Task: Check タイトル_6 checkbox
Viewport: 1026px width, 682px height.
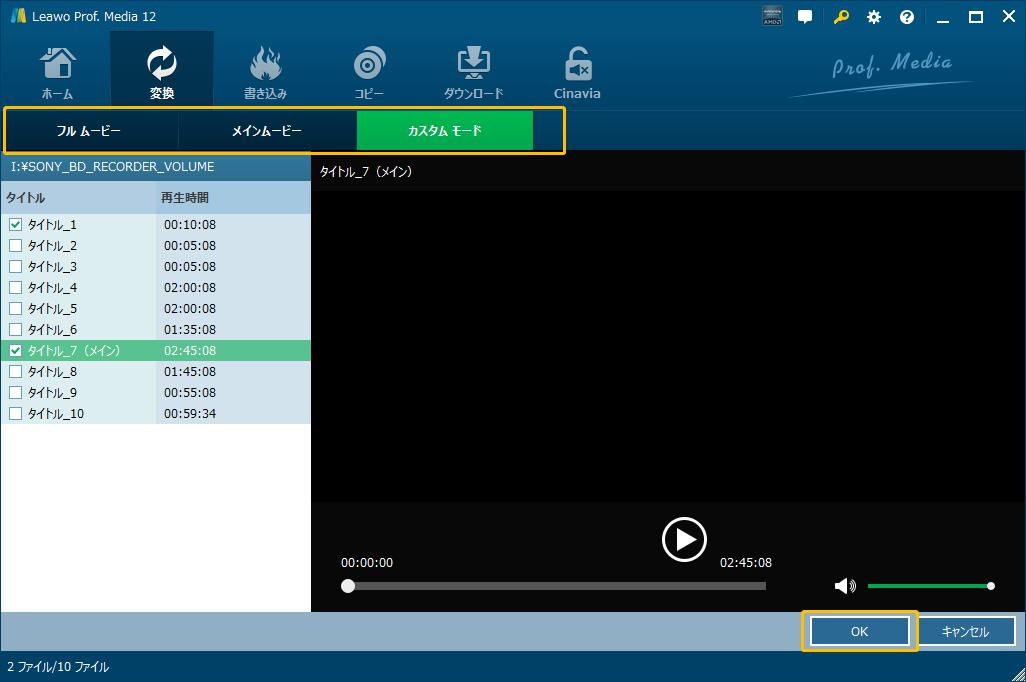Action: click(16, 329)
